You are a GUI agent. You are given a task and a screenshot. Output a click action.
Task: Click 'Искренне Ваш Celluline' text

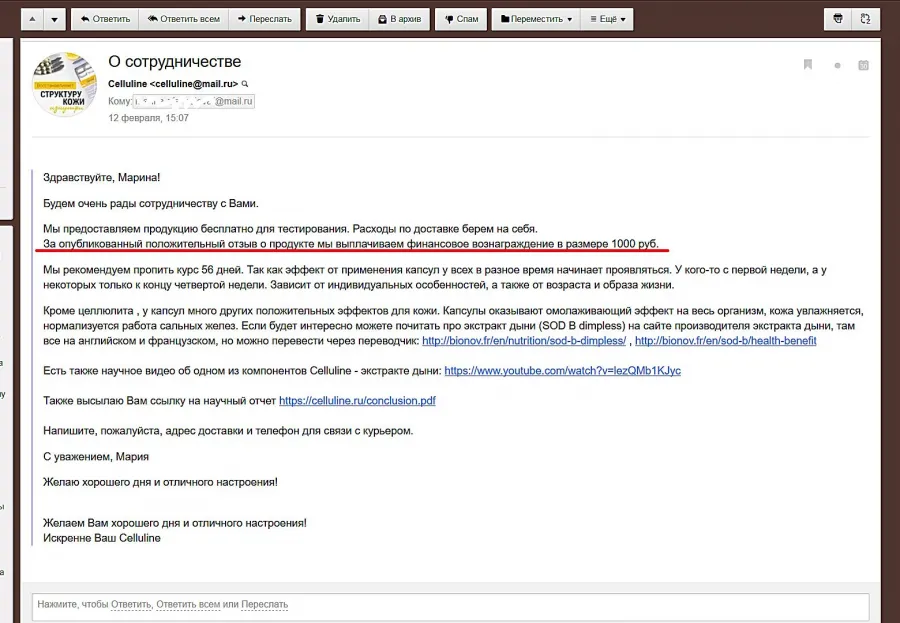[102, 538]
